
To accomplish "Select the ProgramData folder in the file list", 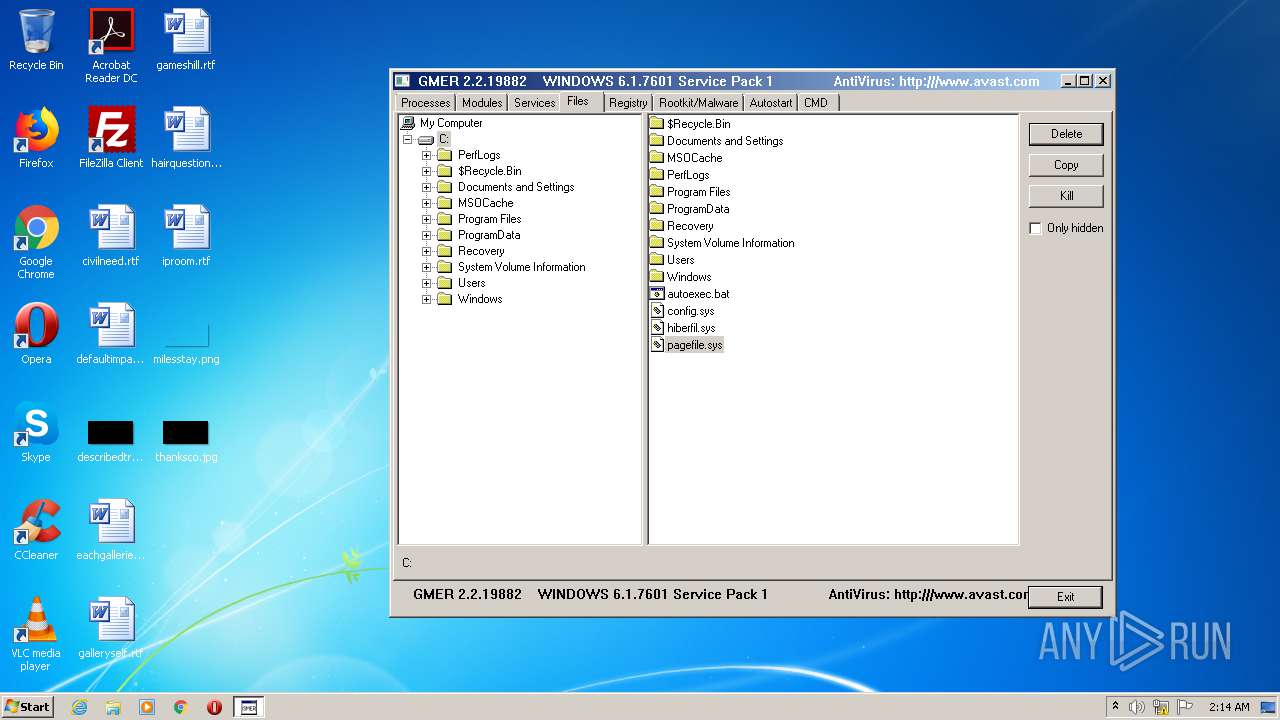I will [690, 209].
